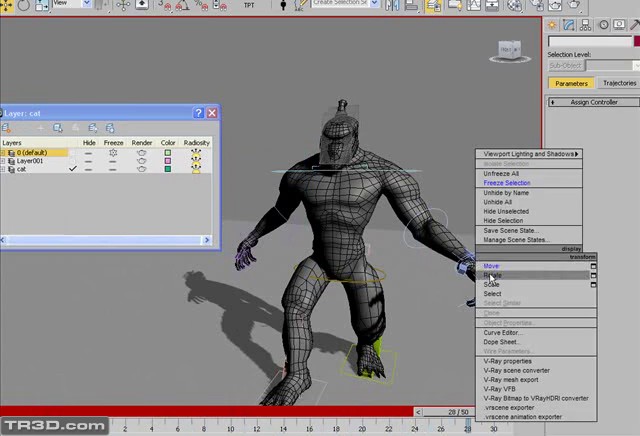
Task: Choose Freeze Selection from the context menu
Action: (507, 183)
